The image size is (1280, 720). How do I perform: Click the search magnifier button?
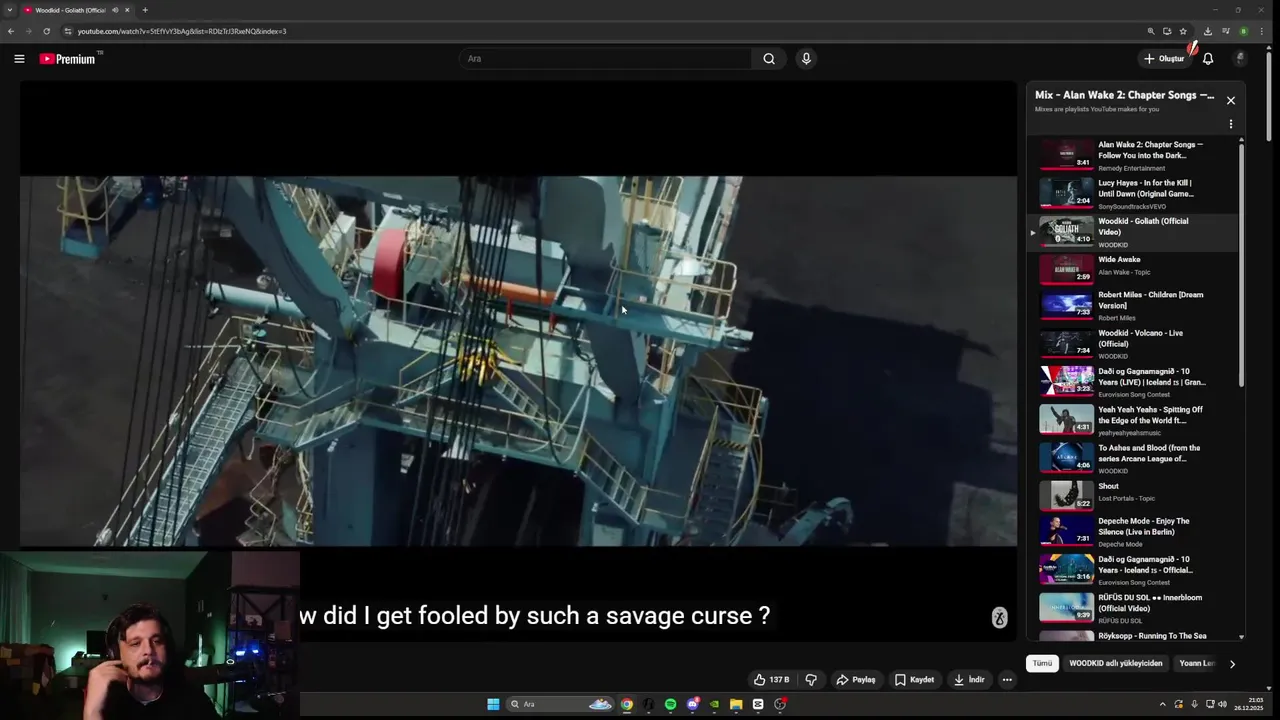click(769, 59)
